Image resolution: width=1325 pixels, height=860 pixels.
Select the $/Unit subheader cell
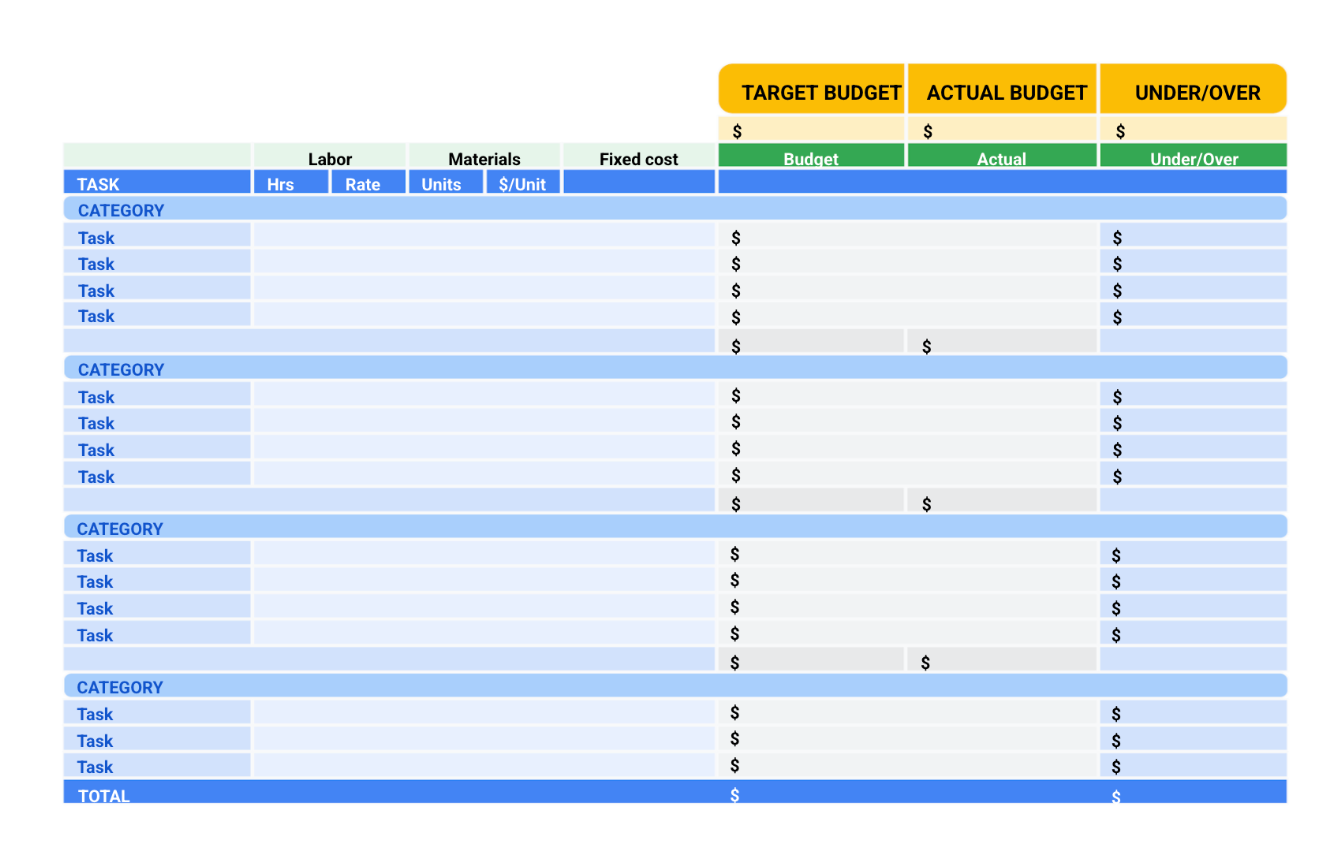523,184
